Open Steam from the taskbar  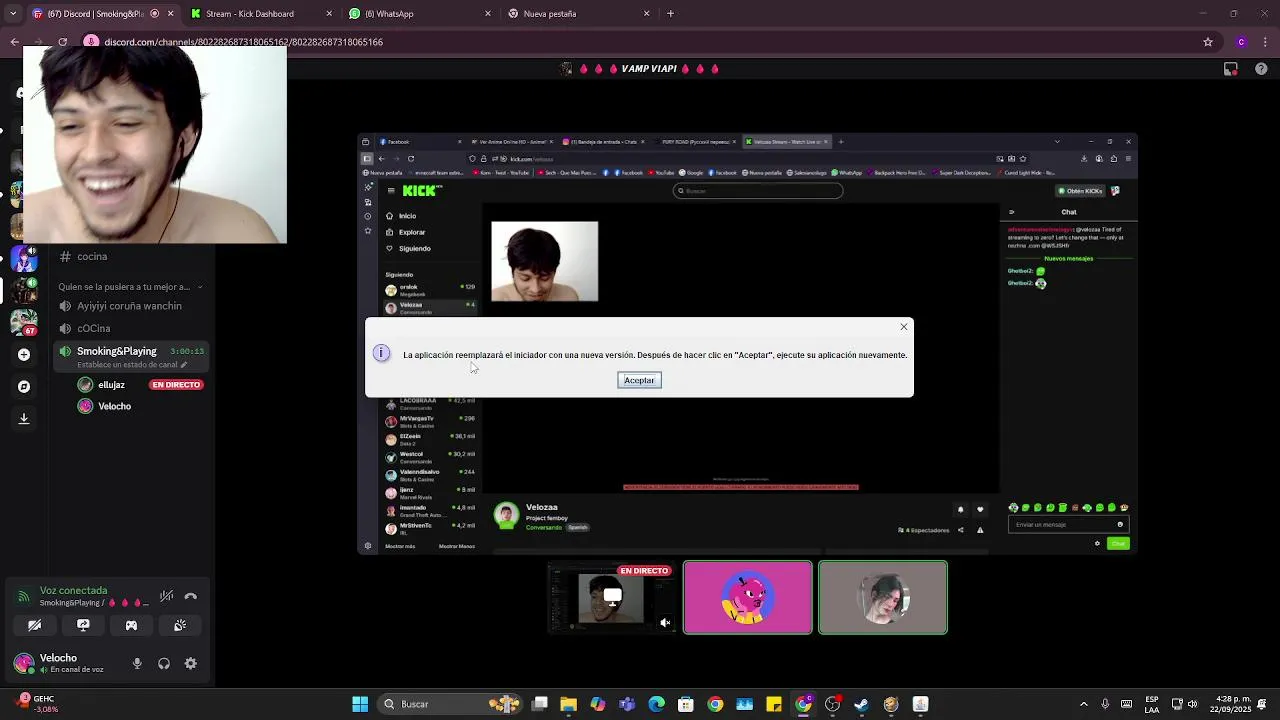pyautogui.click(x=861, y=704)
